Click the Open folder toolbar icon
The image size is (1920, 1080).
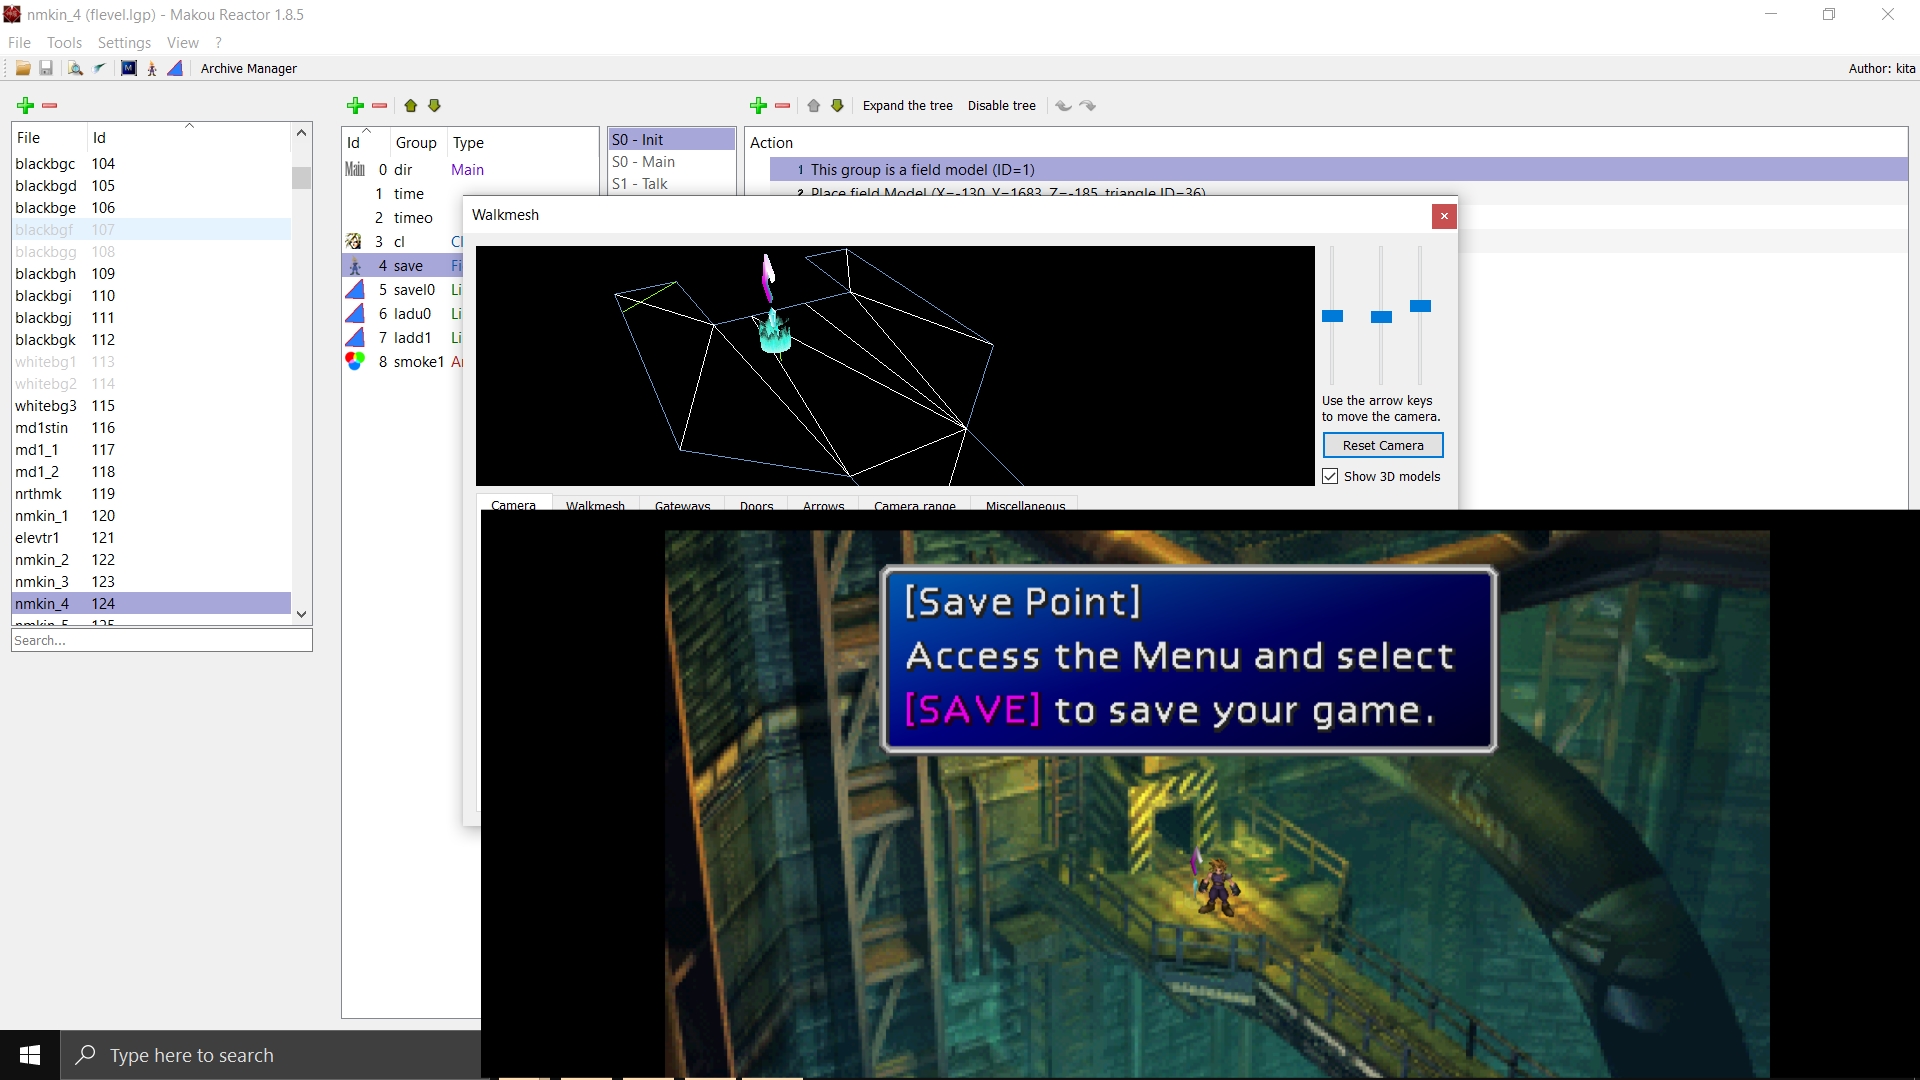point(22,69)
